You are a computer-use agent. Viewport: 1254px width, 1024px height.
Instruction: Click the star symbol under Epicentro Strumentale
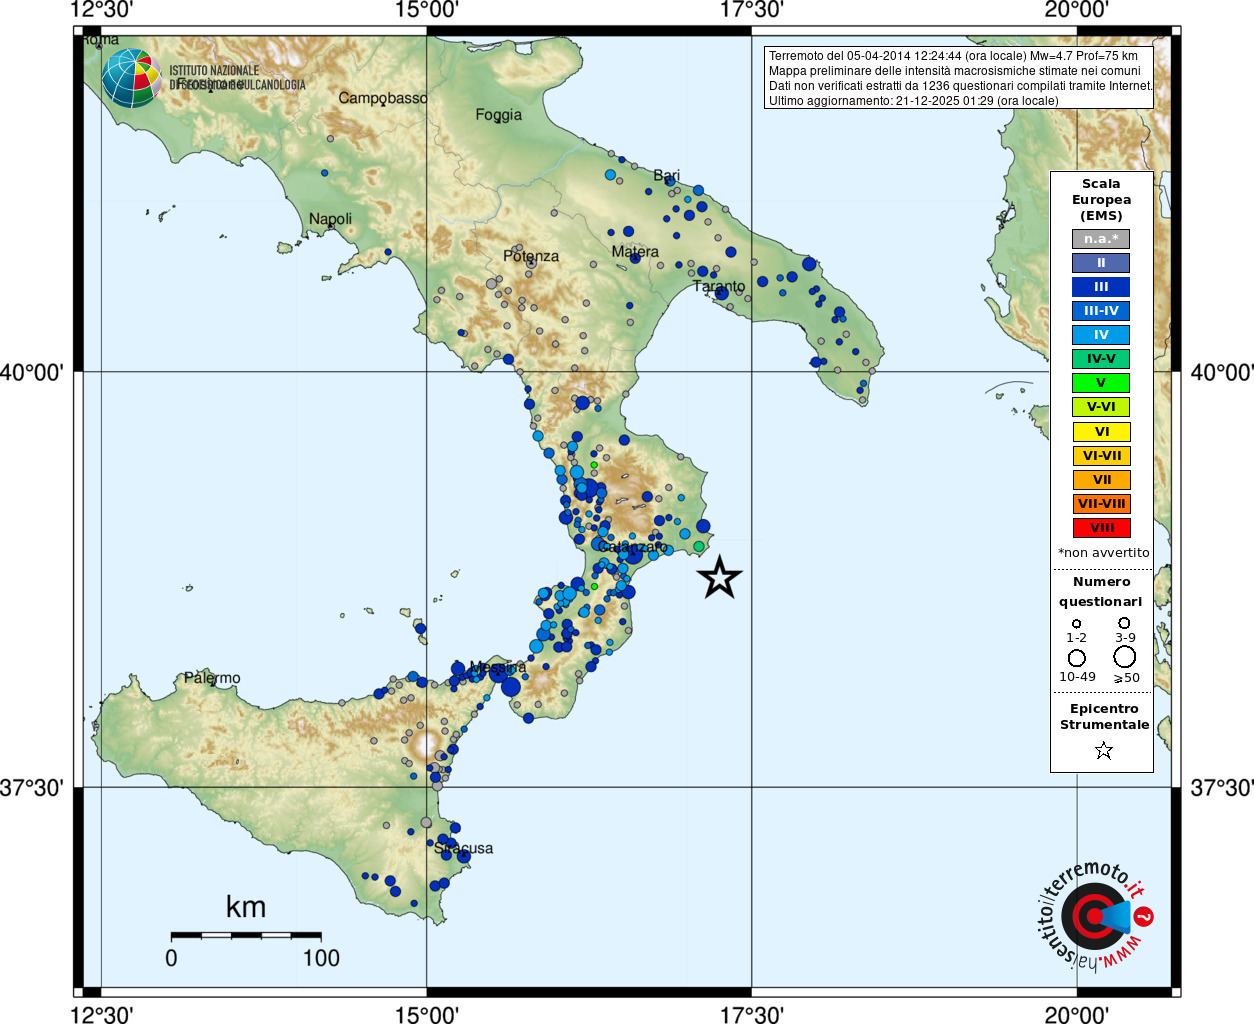(1103, 750)
